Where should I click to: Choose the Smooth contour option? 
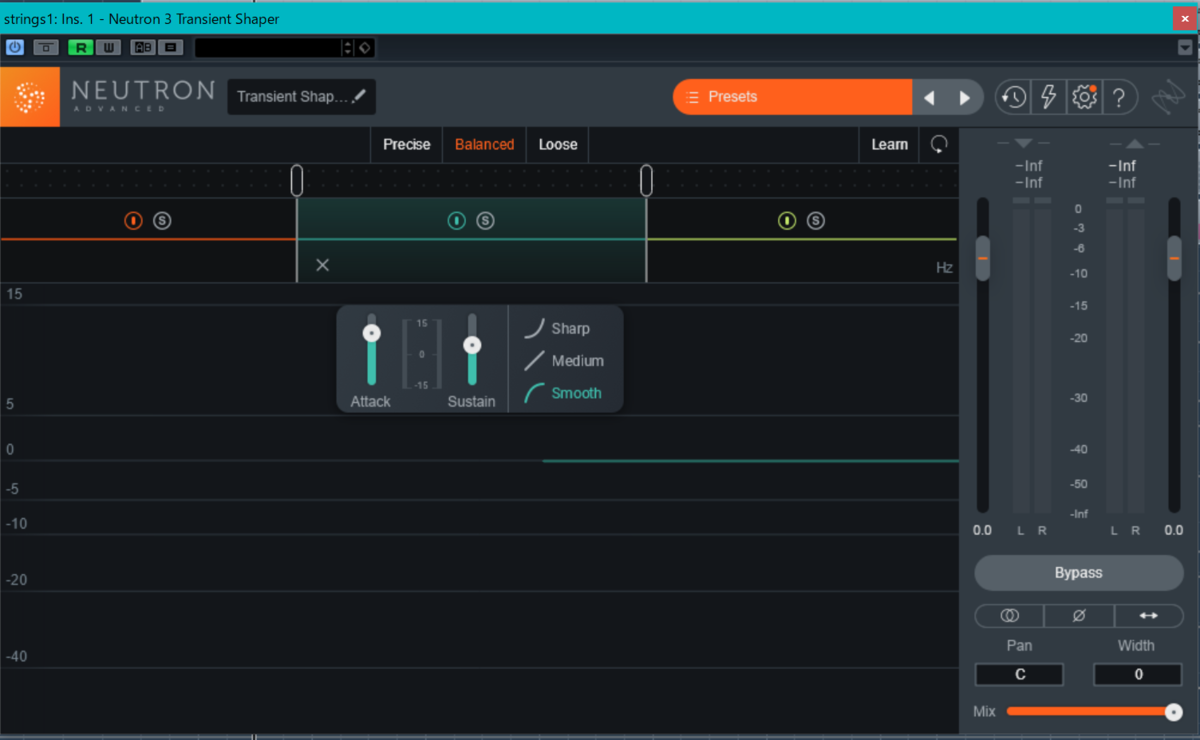click(x=563, y=393)
